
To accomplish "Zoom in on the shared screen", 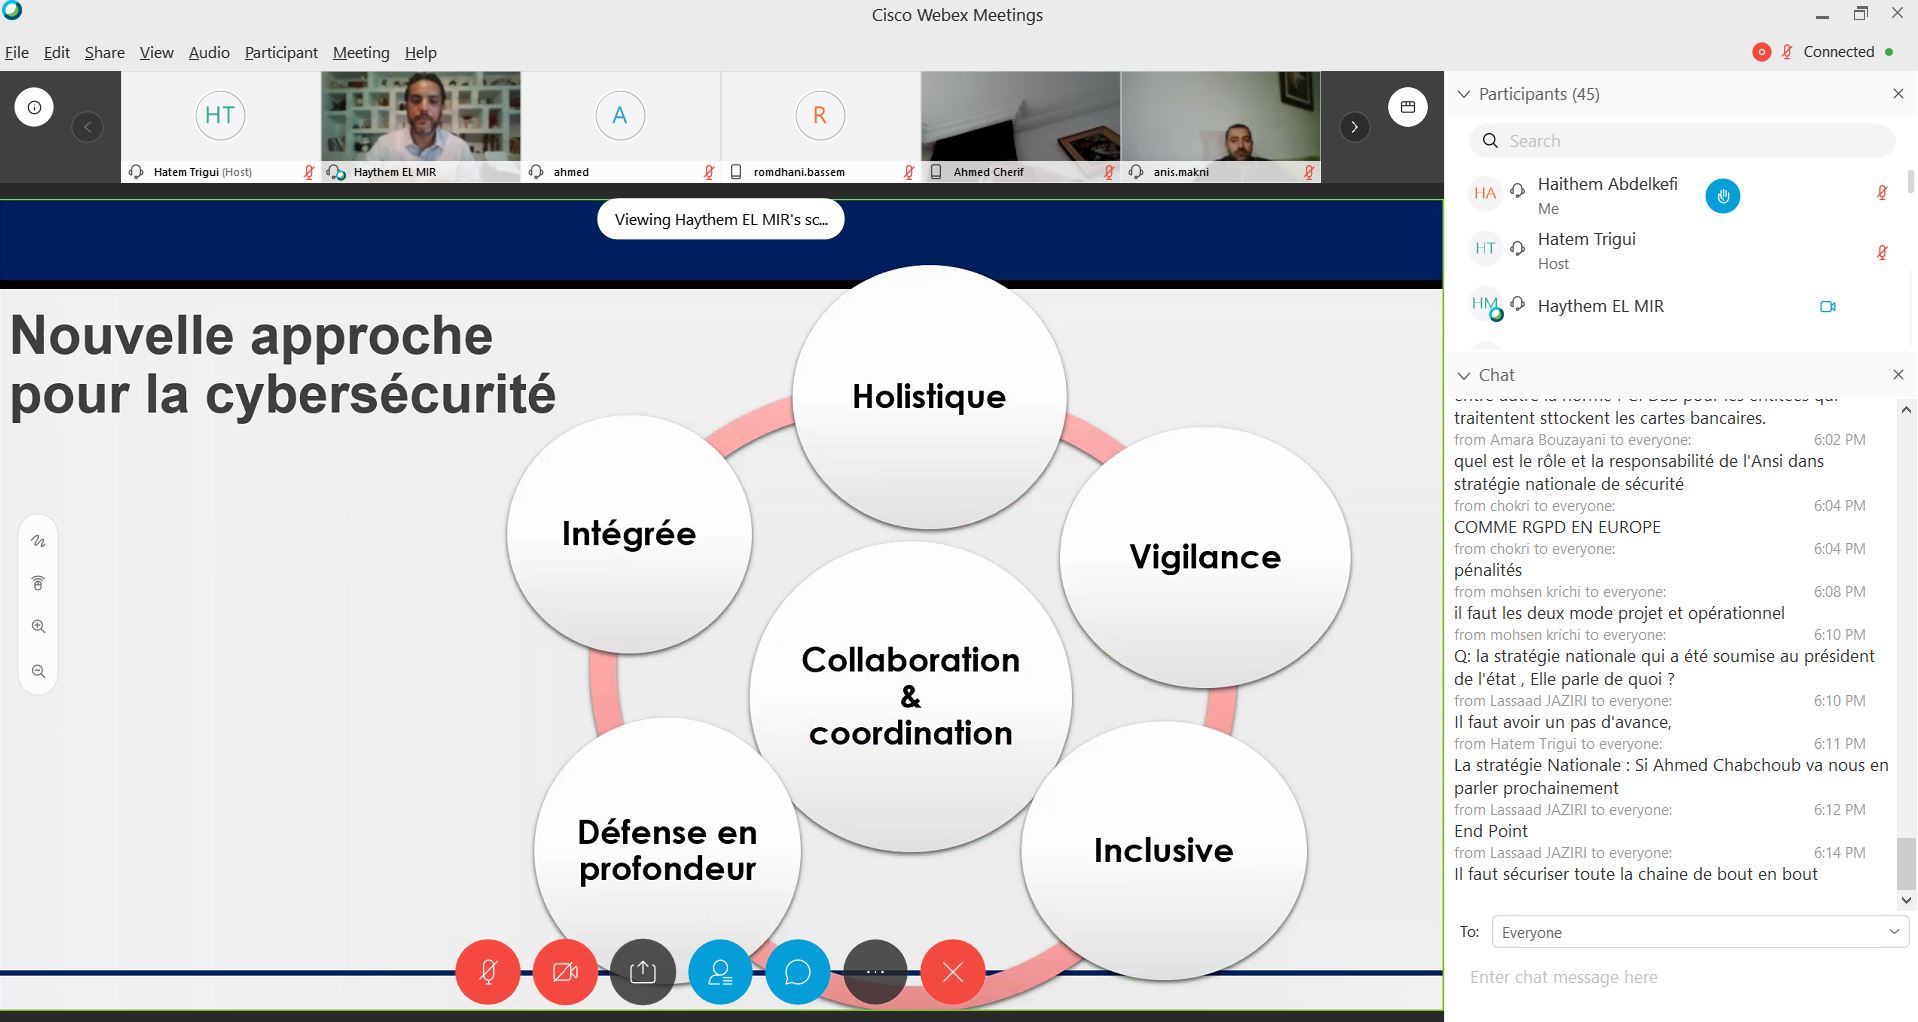I will tap(38, 627).
